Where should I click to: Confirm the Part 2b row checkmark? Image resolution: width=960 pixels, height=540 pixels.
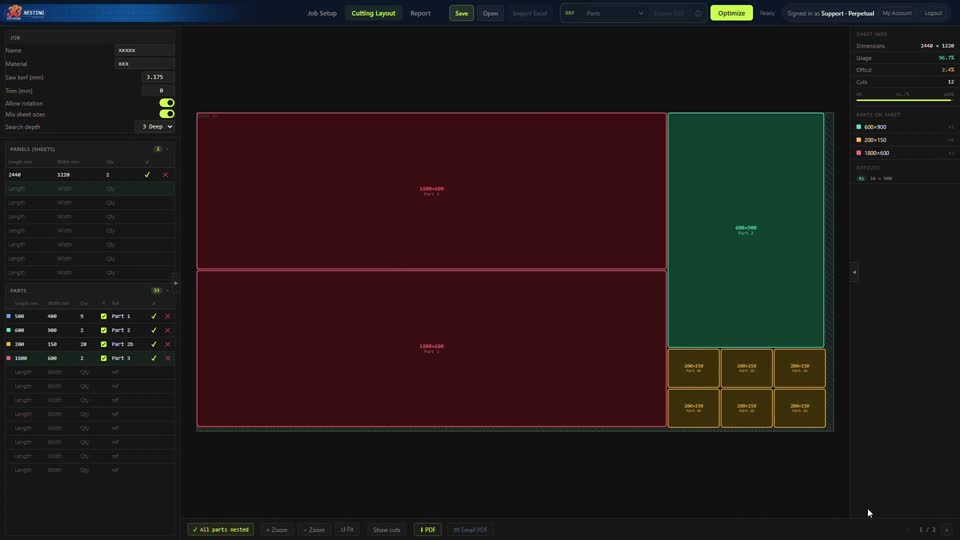click(154, 345)
